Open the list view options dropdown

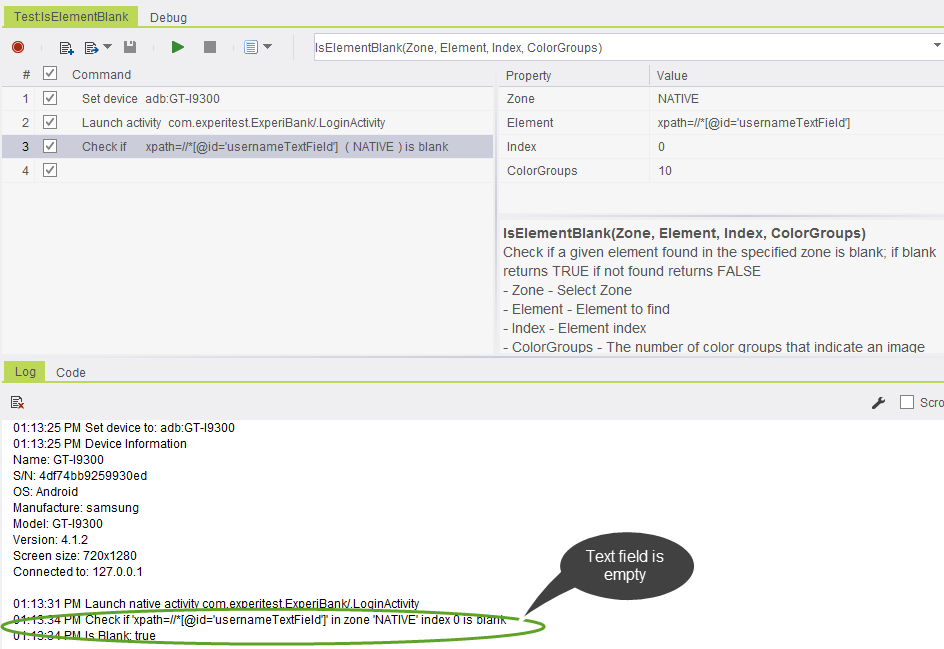[257, 47]
